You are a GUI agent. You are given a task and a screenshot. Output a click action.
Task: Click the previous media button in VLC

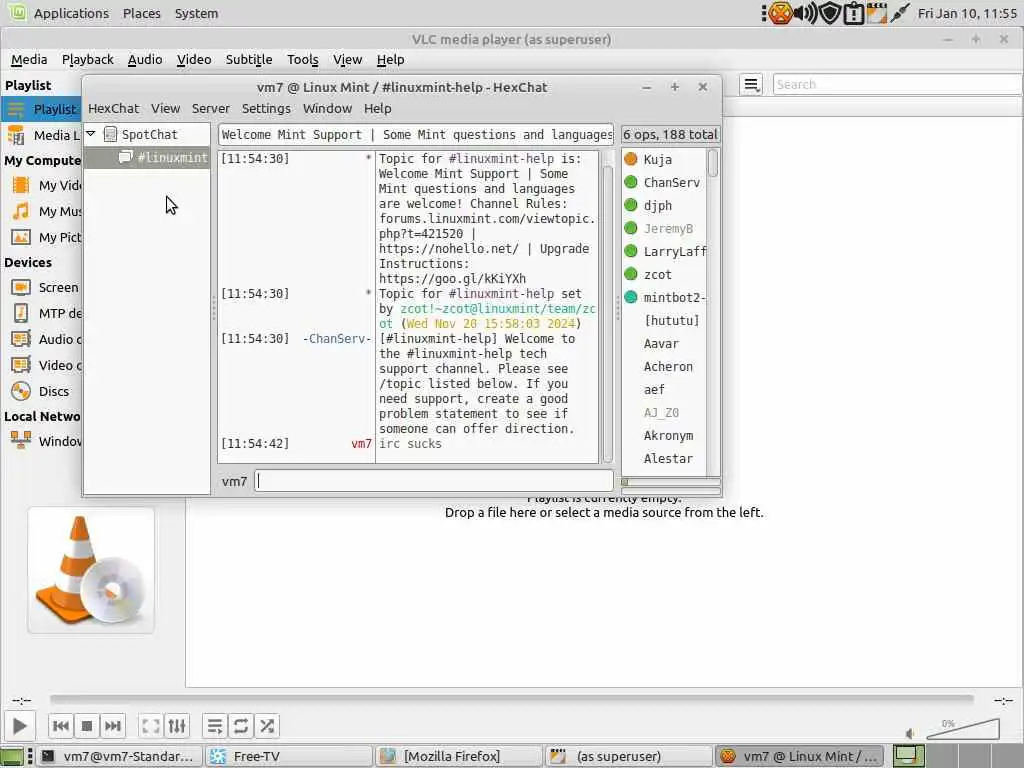point(61,726)
